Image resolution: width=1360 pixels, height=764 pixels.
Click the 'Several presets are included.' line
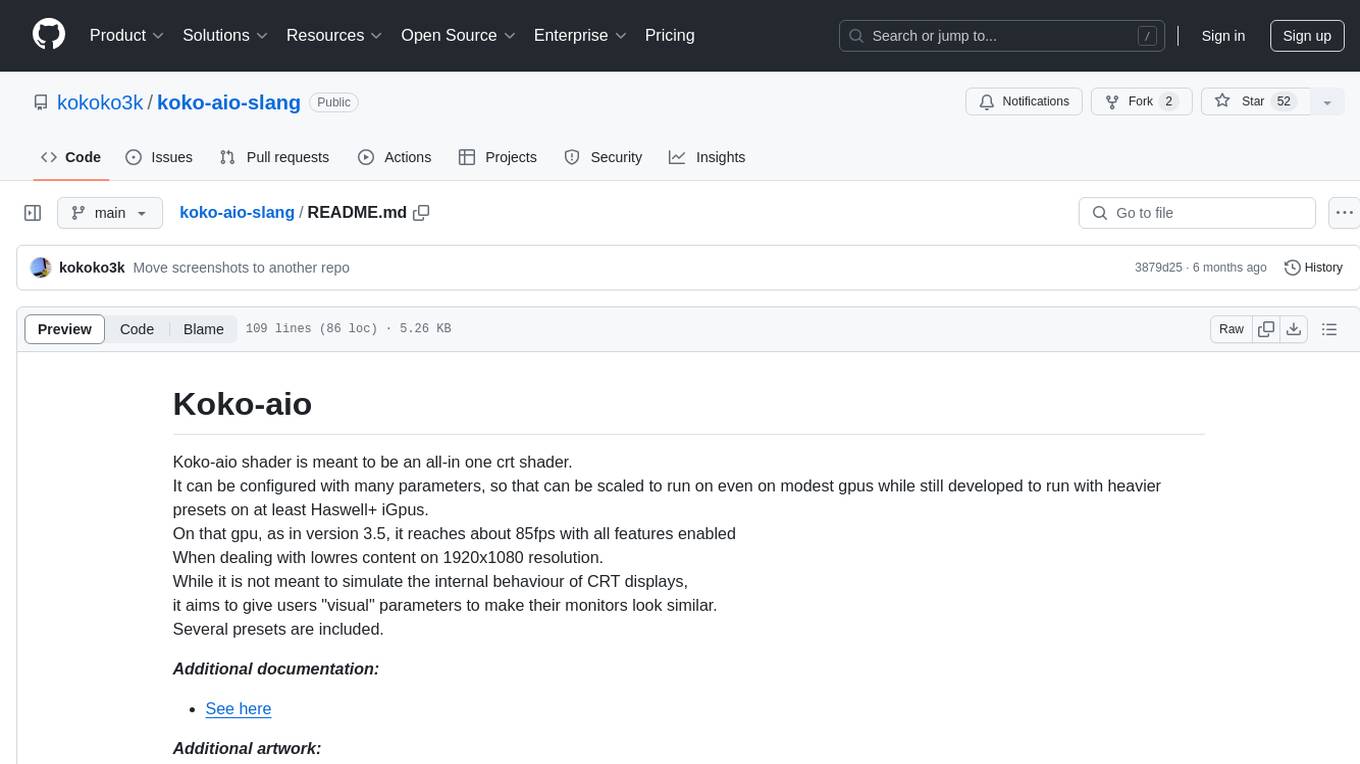point(278,629)
